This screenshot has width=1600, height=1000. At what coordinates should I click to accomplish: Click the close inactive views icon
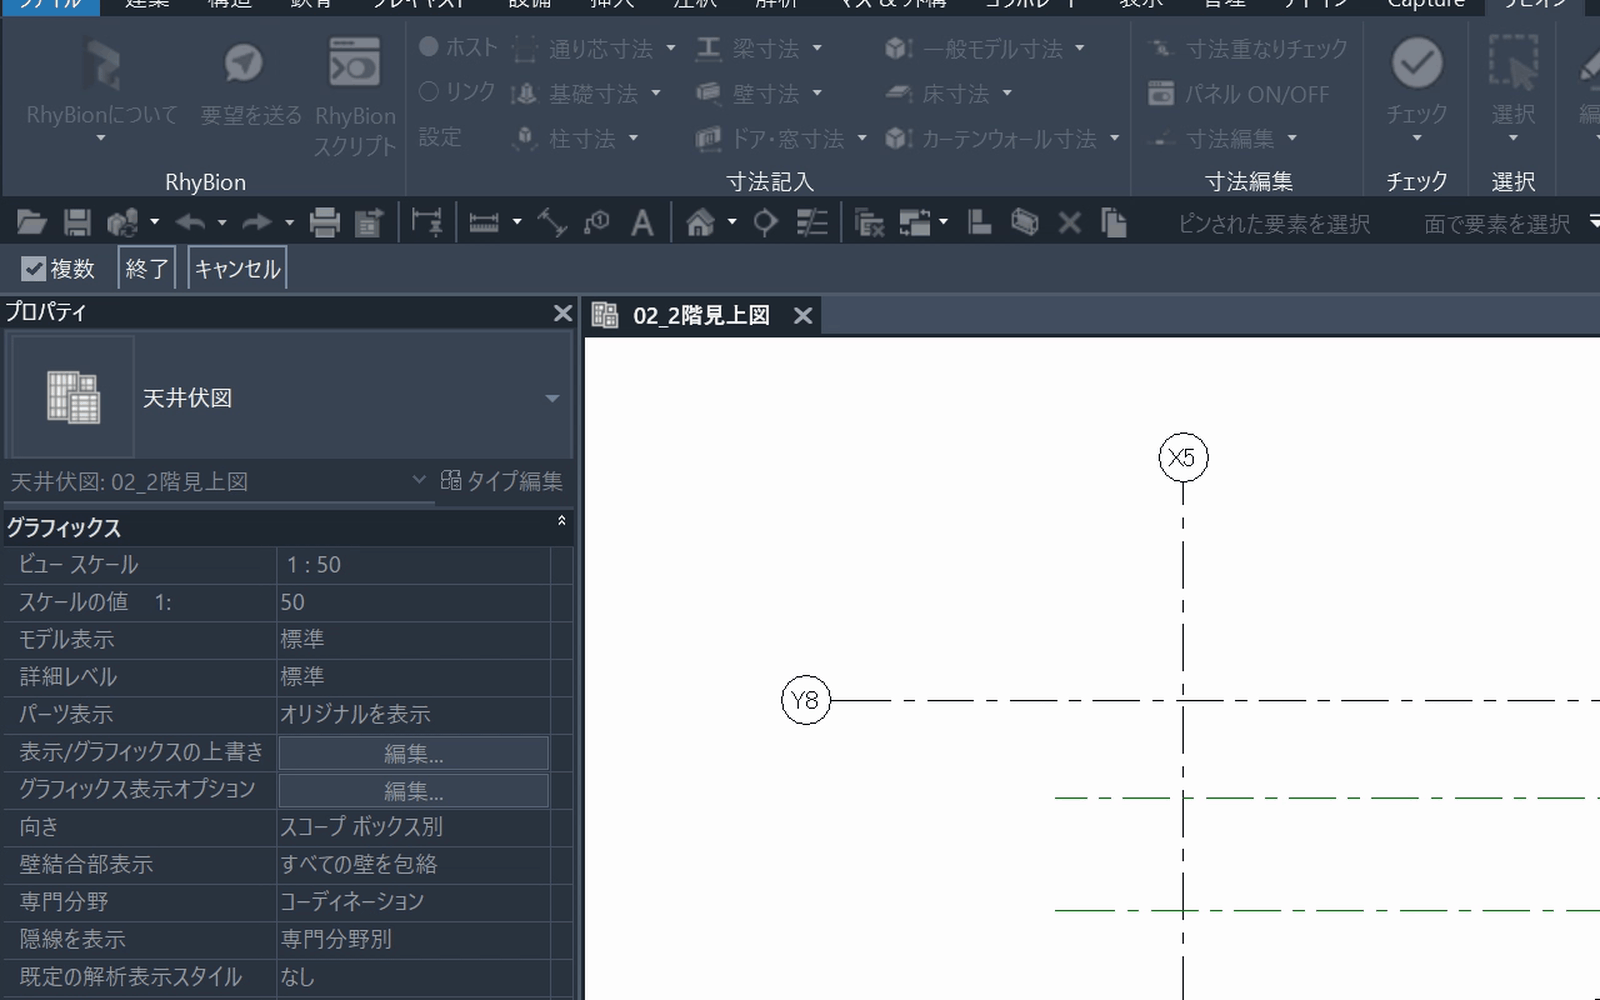(x=869, y=222)
